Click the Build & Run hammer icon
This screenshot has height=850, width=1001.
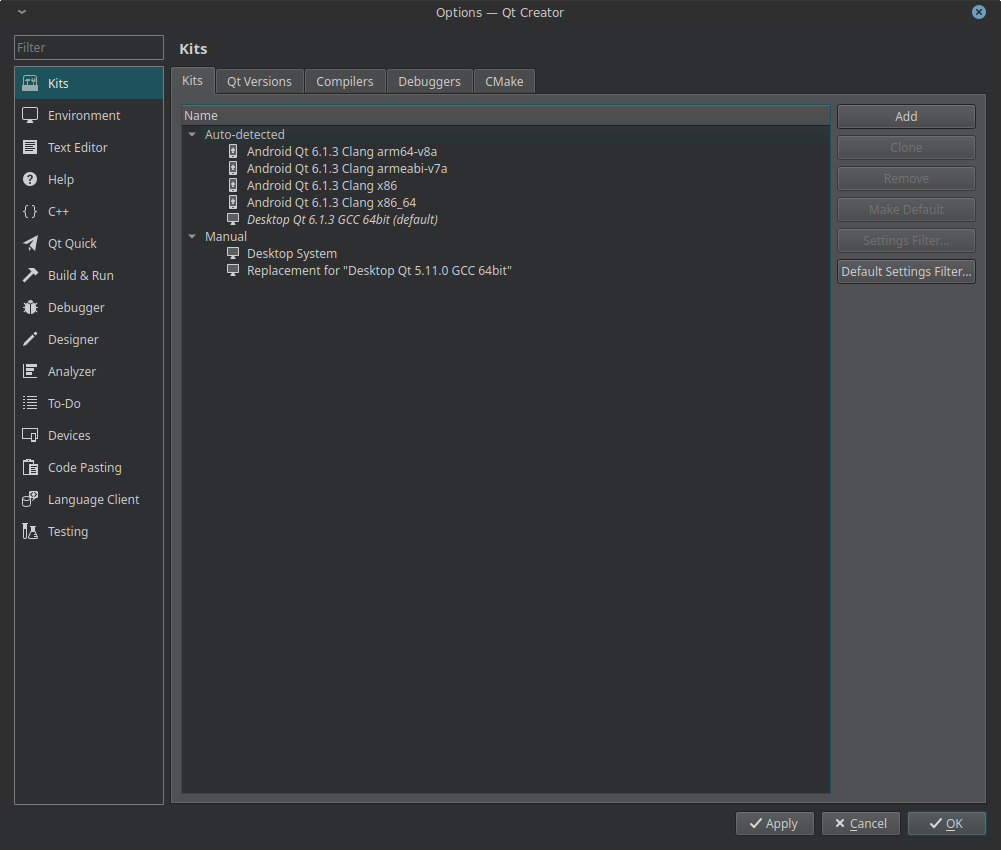[30, 275]
